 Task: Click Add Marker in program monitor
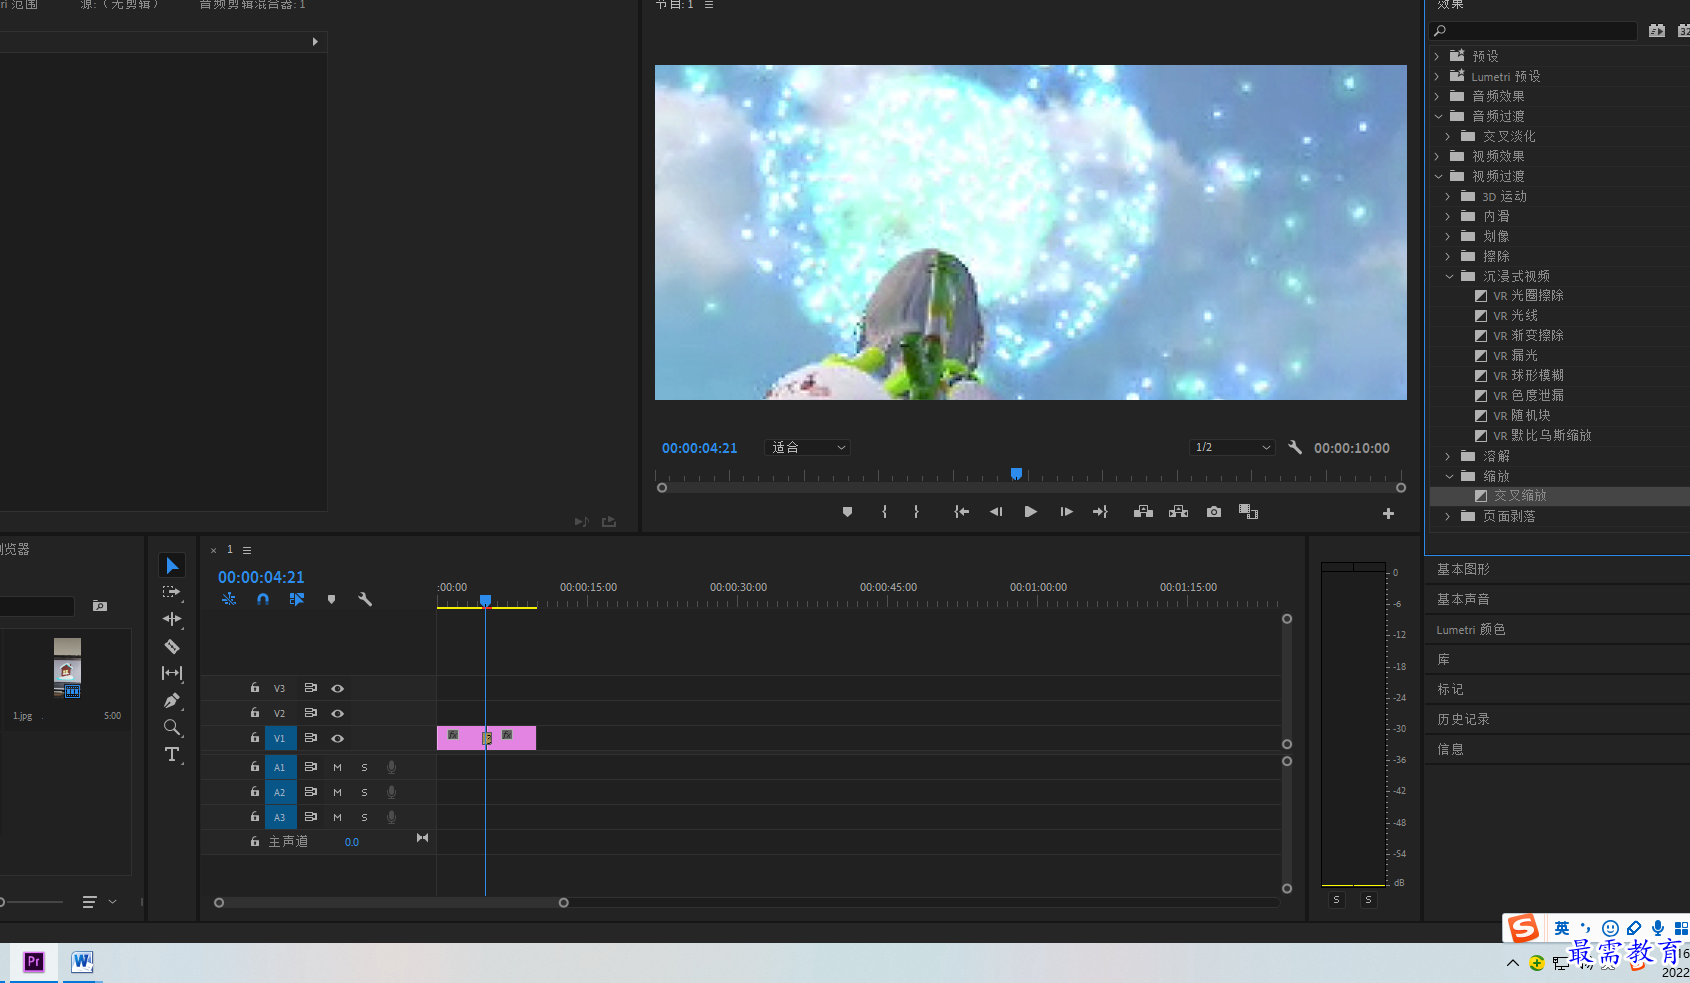[x=847, y=512]
